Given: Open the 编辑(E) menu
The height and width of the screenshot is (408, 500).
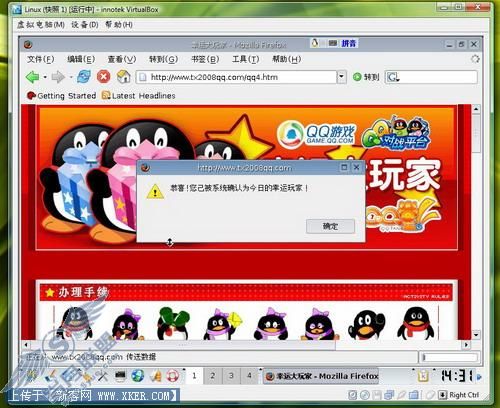Looking at the screenshot, I should click(x=81, y=59).
